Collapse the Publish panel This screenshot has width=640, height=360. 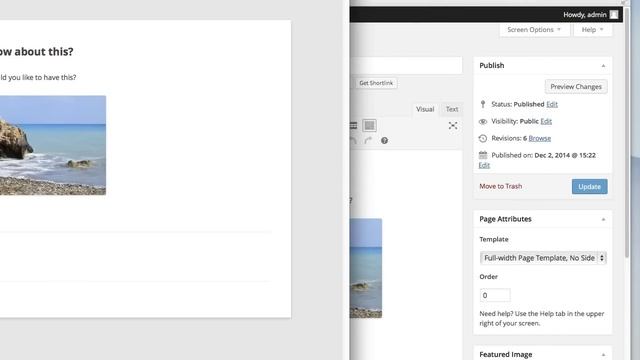click(x=603, y=66)
